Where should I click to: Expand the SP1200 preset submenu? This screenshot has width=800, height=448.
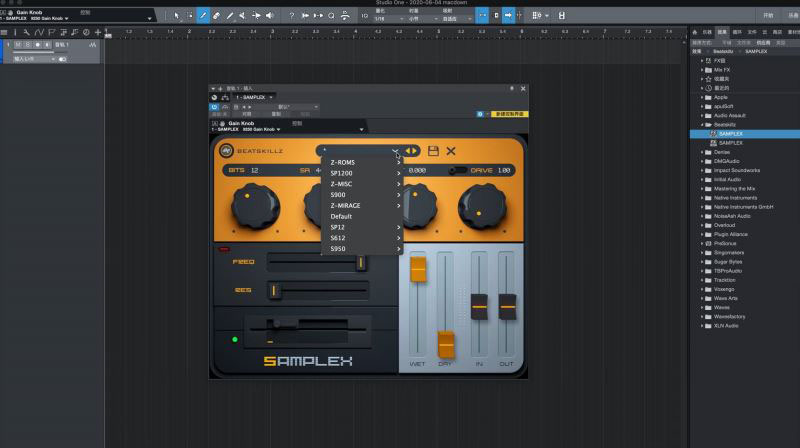point(362,173)
